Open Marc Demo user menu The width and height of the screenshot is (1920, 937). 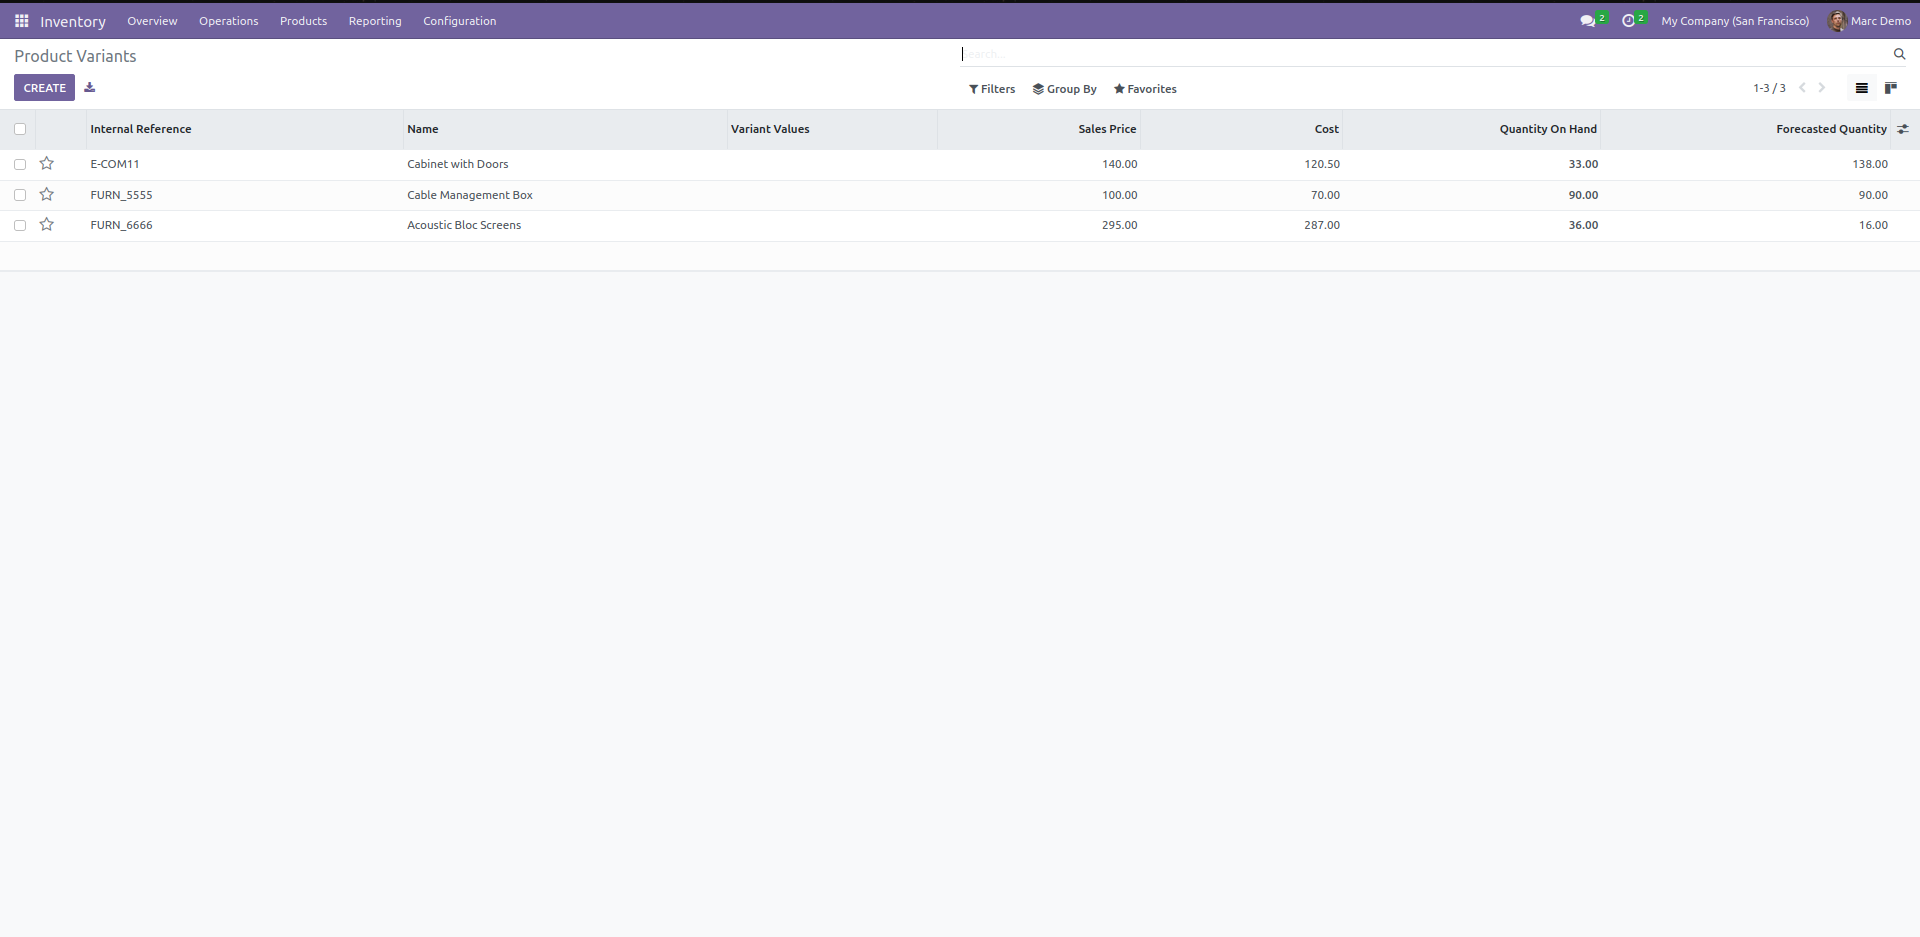(1870, 21)
